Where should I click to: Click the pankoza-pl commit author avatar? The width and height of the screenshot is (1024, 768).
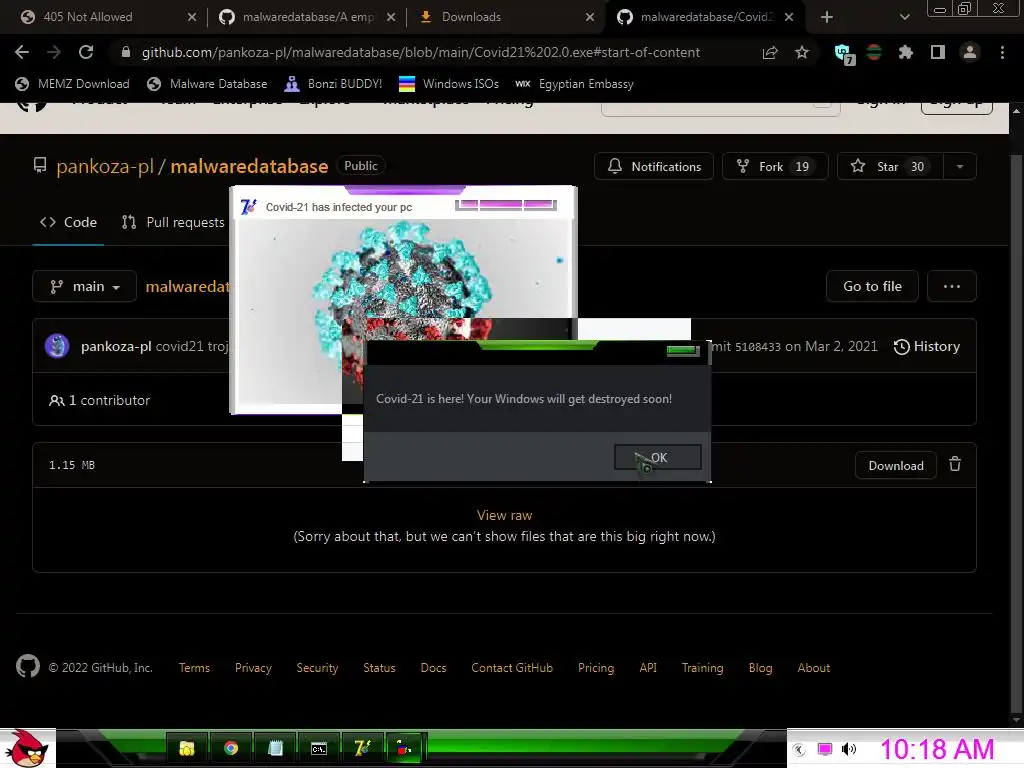57,345
